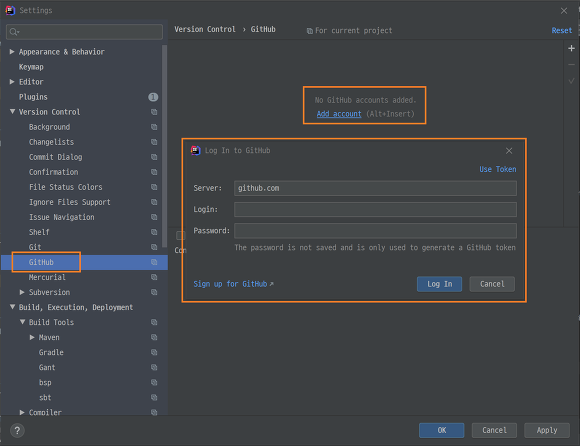Click the plus icon to add account
This screenshot has height=446, width=580.
tap(571, 48)
